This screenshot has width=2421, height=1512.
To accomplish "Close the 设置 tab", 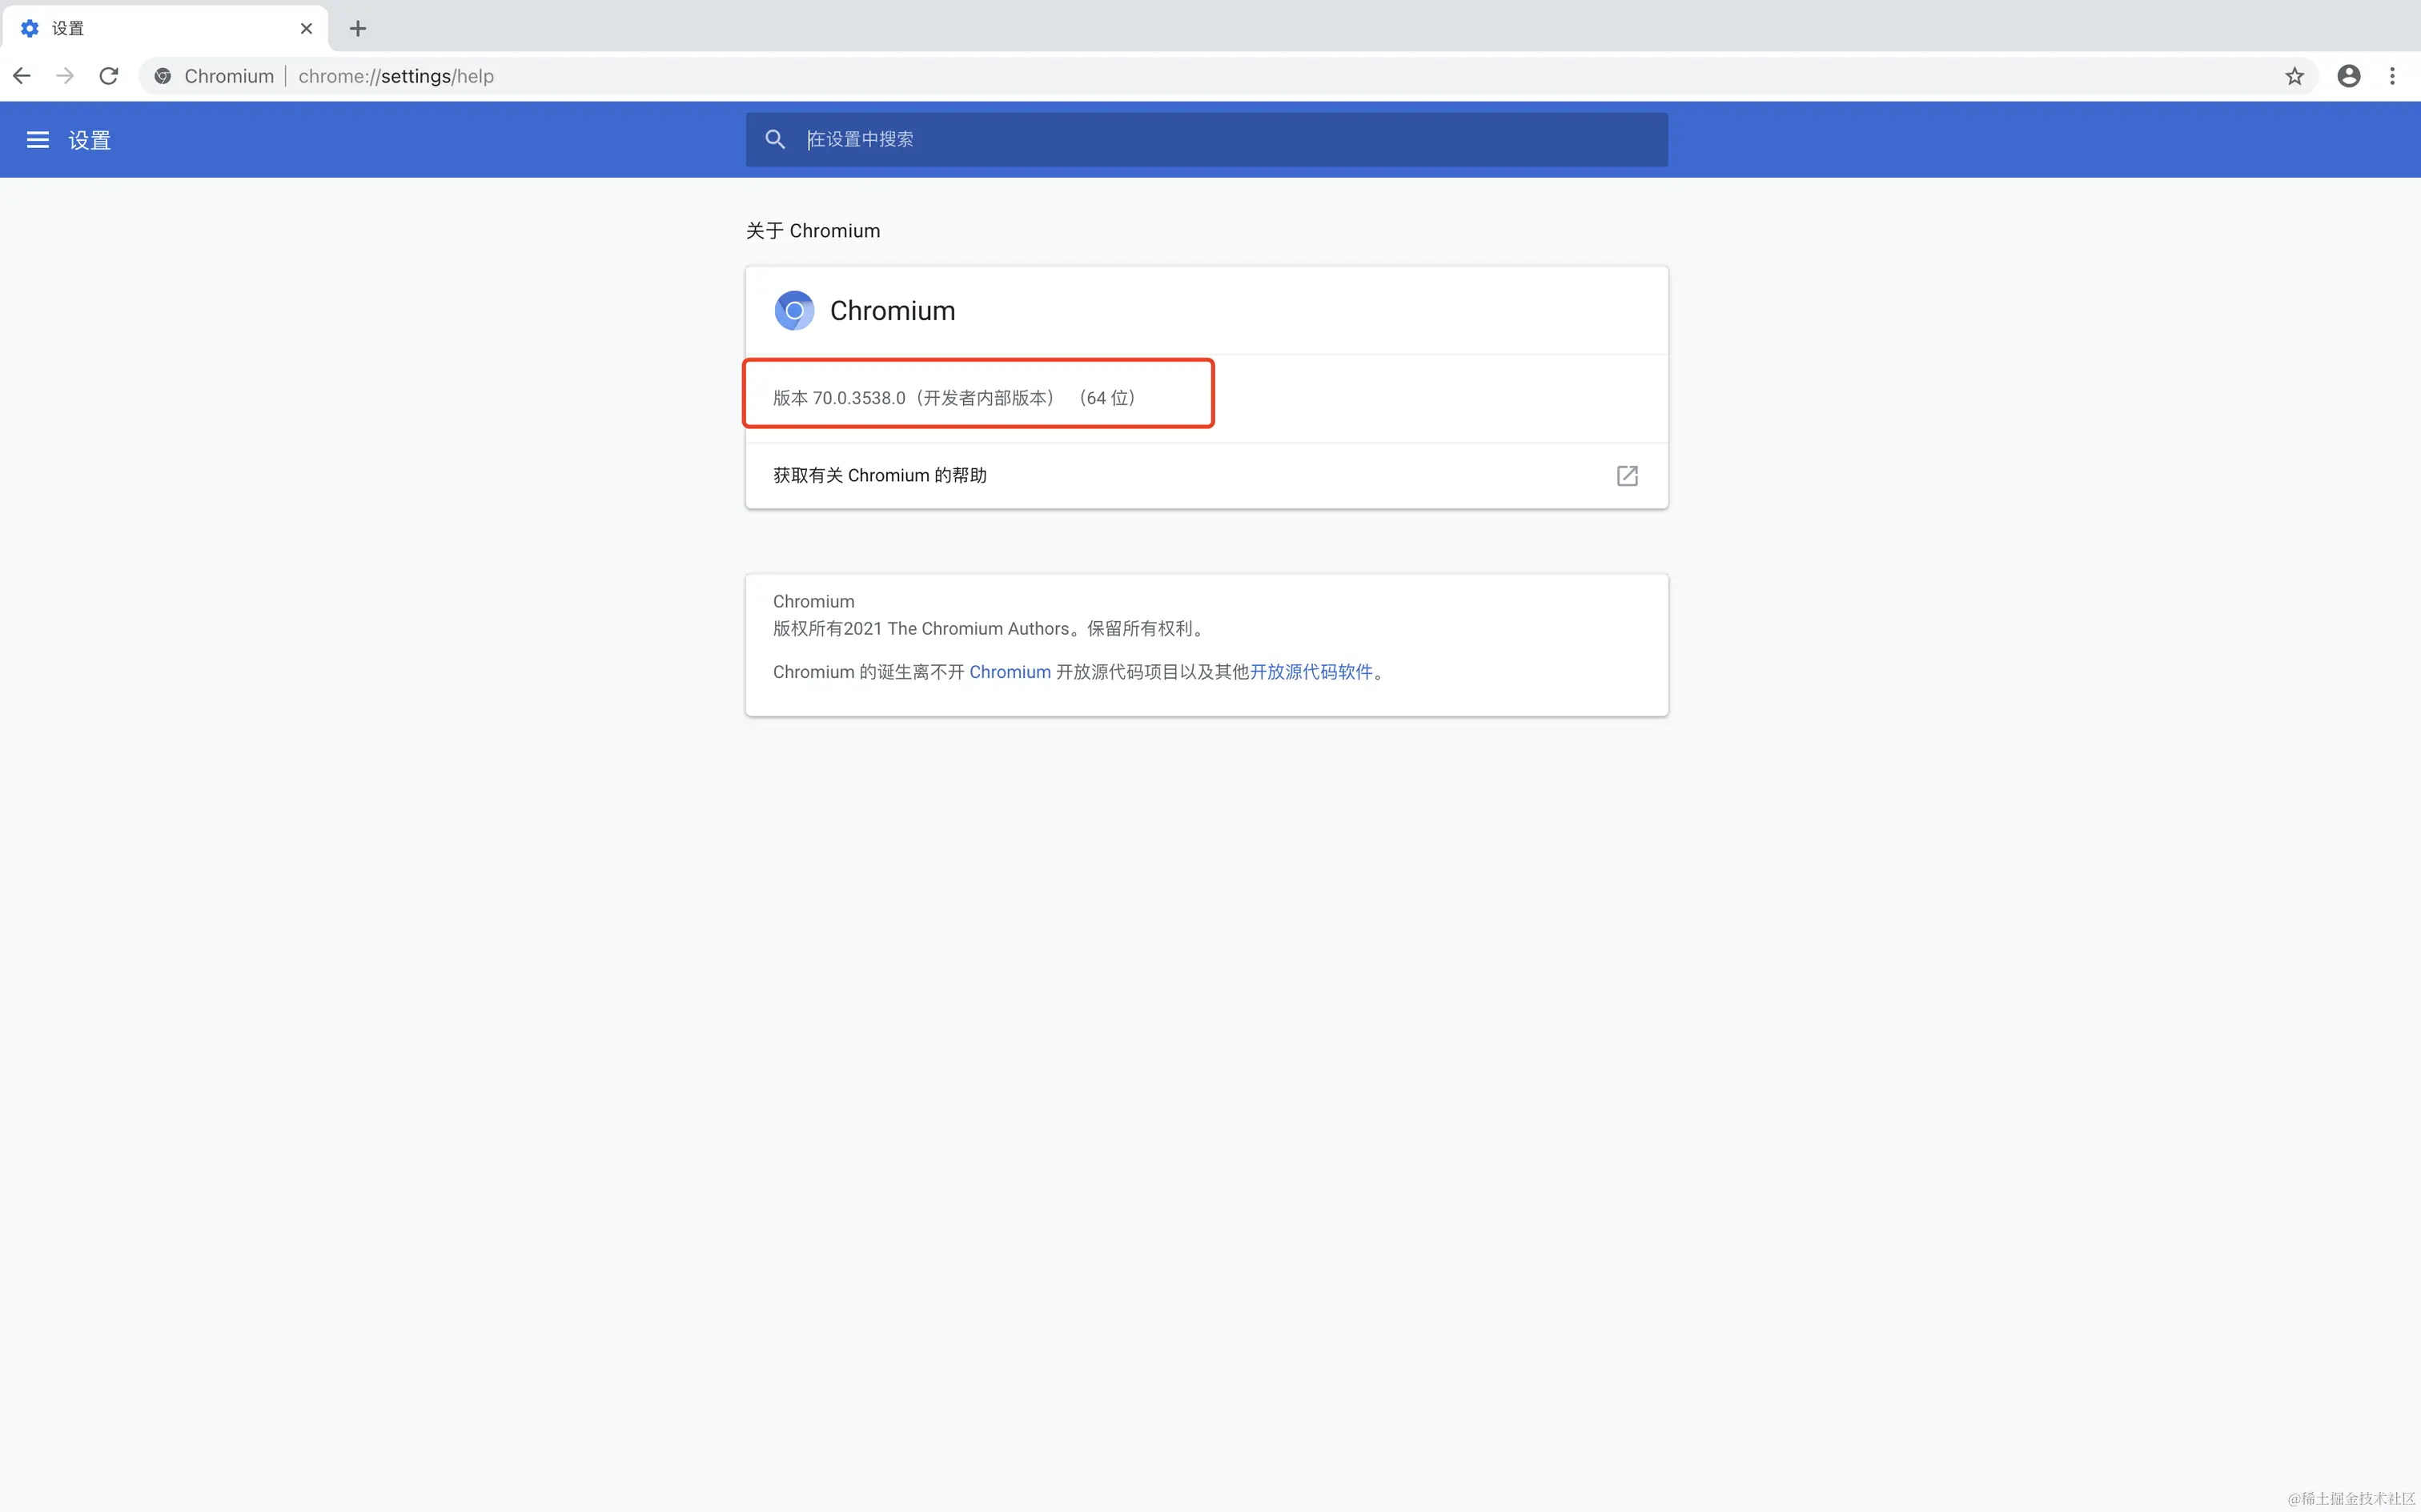I will coord(306,28).
